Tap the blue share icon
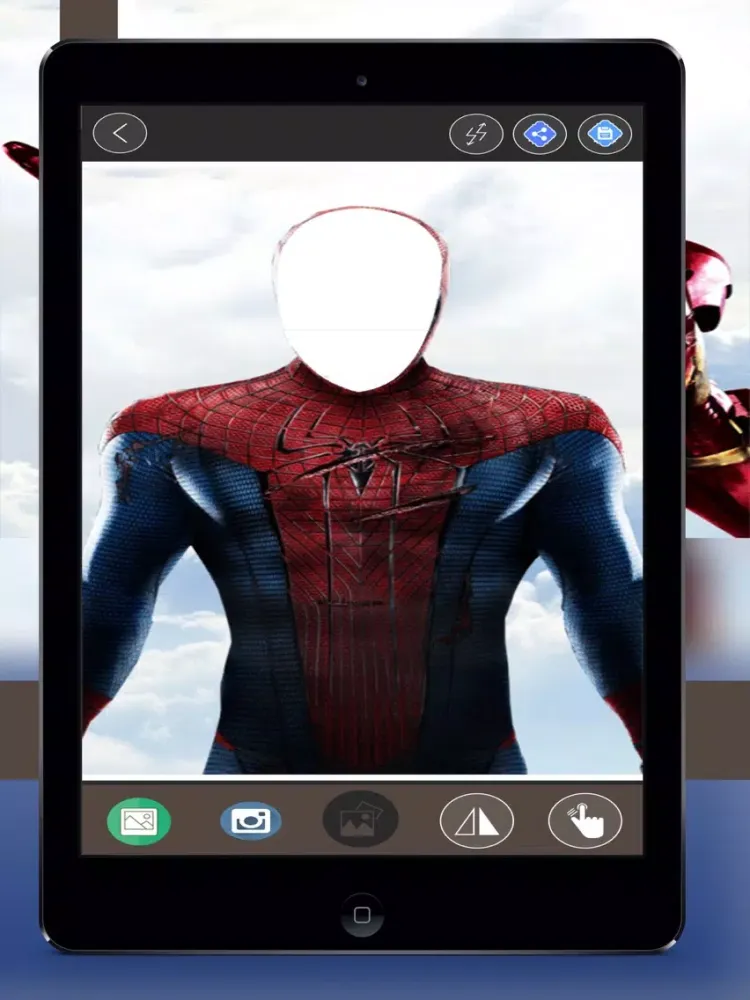The height and width of the screenshot is (1000, 750). [x=540, y=134]
